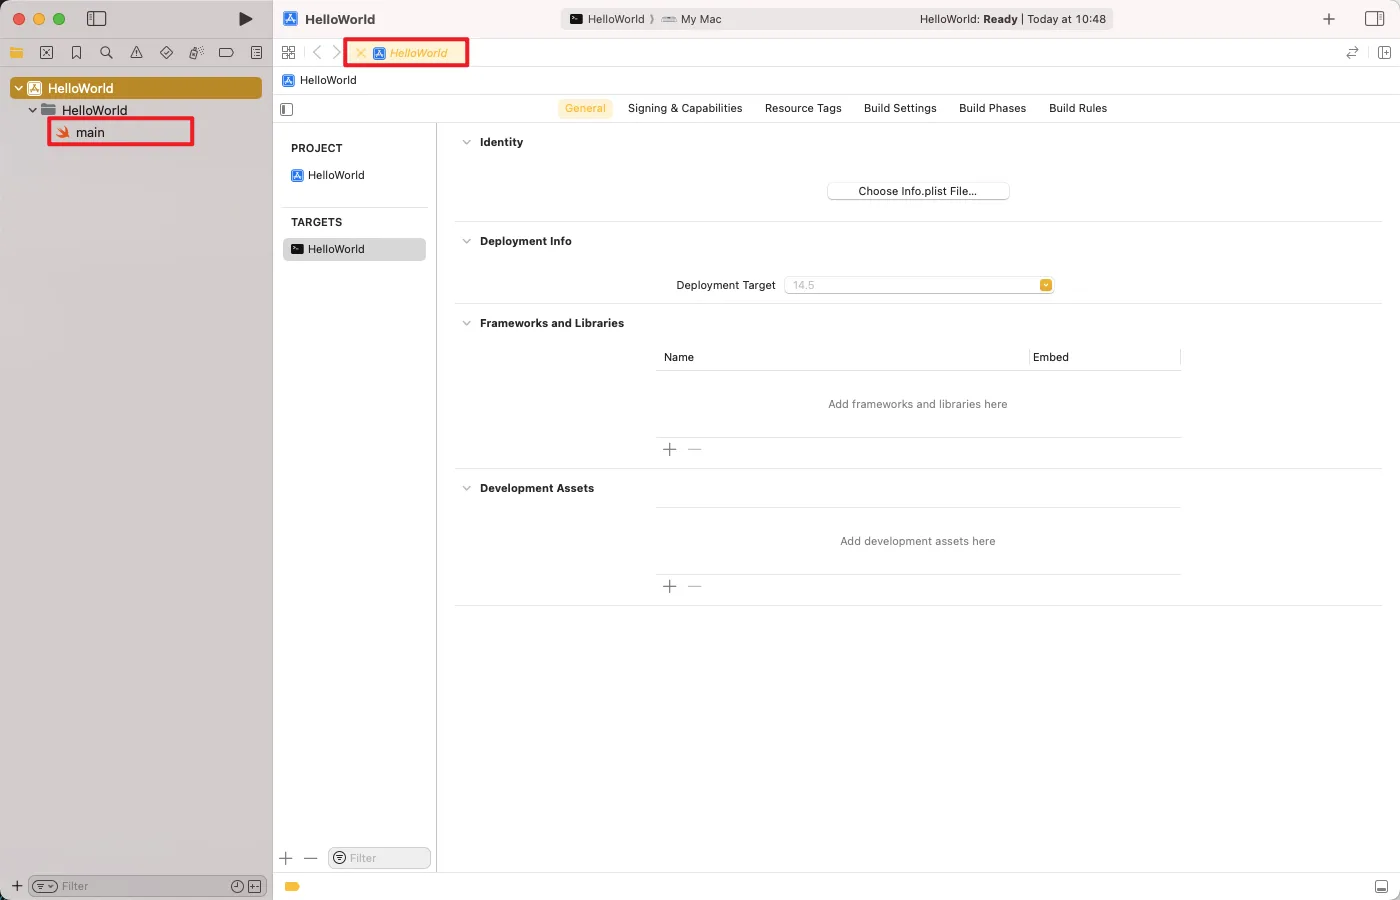Collapse the HelloWorld folder group
Viewport: 1400px width, 900px height.
pyautogui.click(x=32, y=110)
